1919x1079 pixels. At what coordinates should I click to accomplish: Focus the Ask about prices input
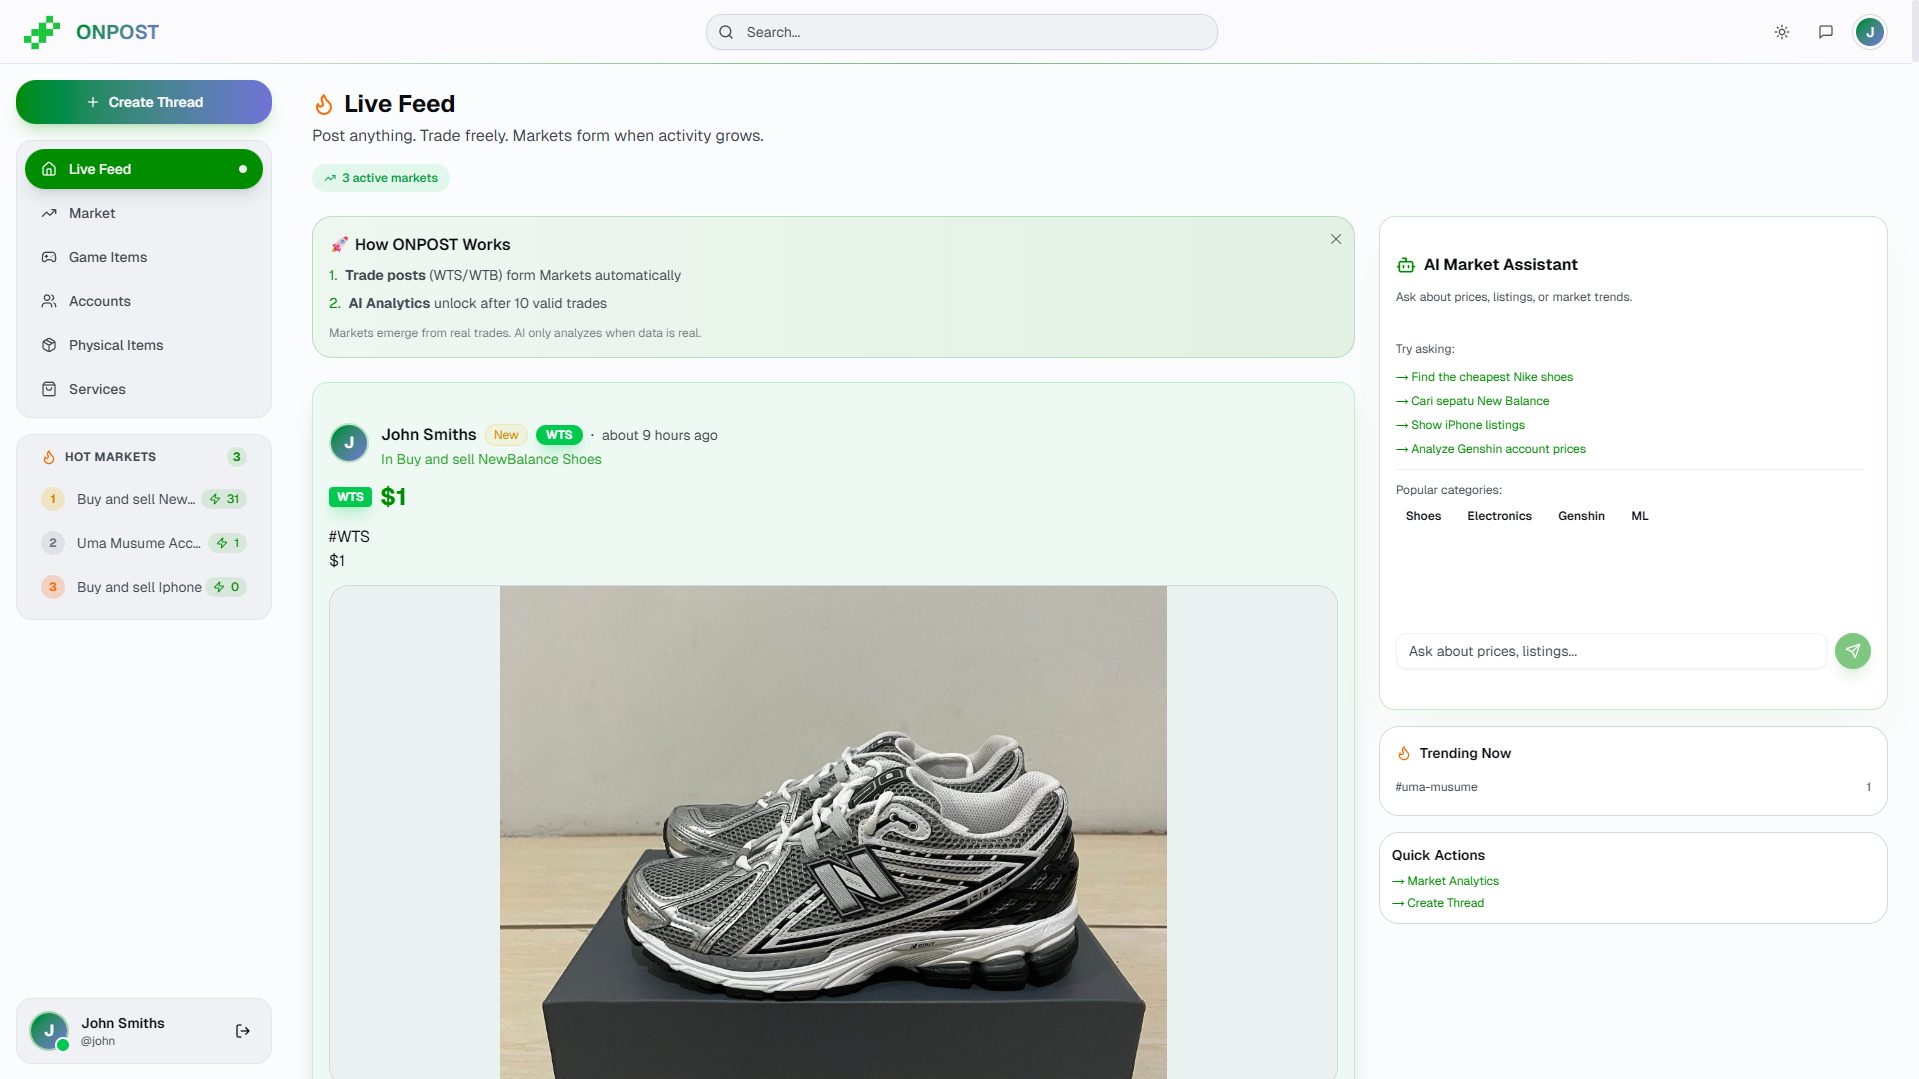click(x=1611, y=651)
